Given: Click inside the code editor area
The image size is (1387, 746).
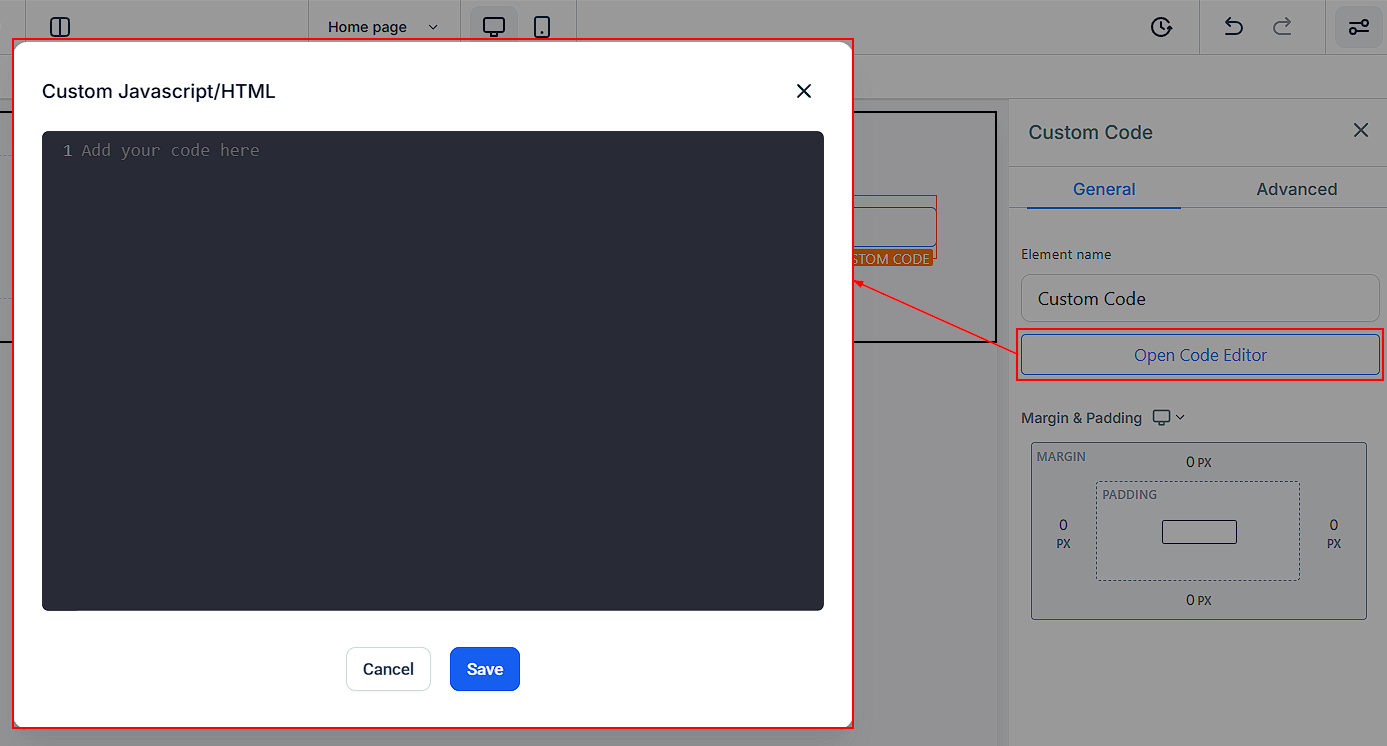Looking at the screenshot, I should tap(432, 370).
